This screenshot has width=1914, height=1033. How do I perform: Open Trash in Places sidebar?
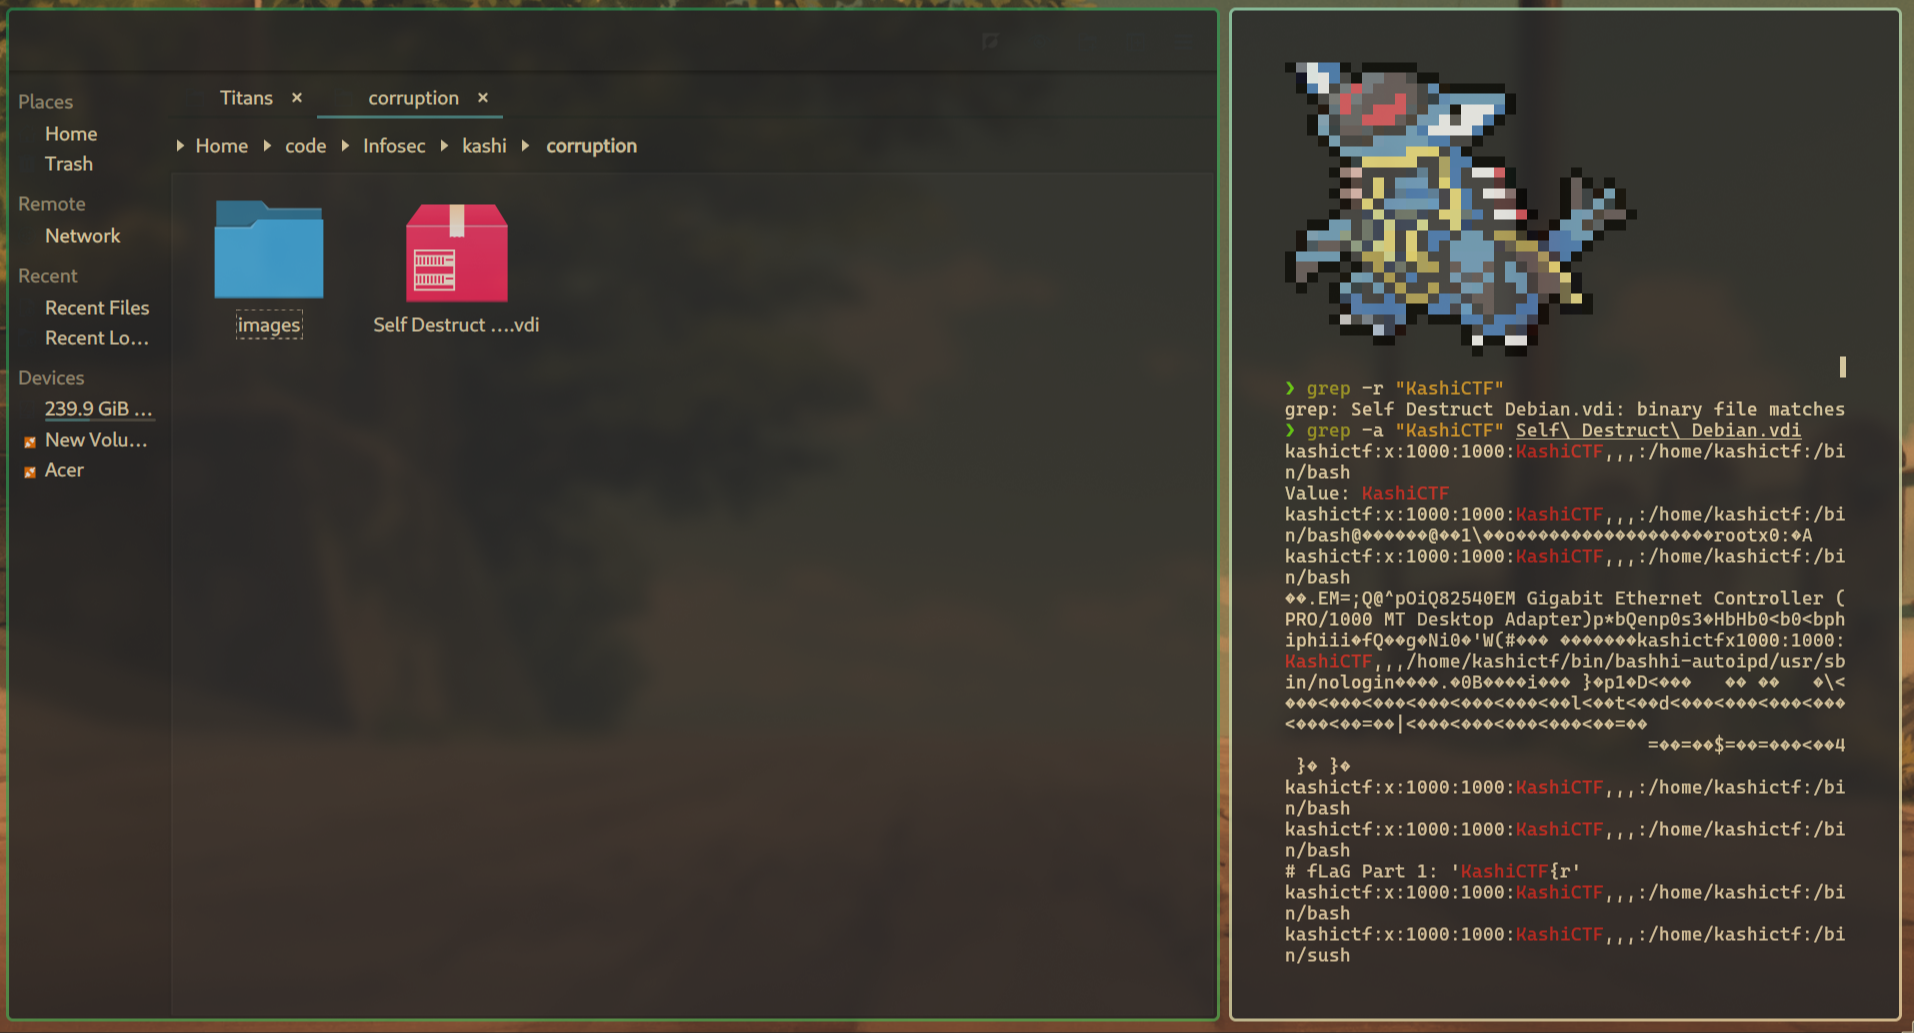click(x=69, y=164)
